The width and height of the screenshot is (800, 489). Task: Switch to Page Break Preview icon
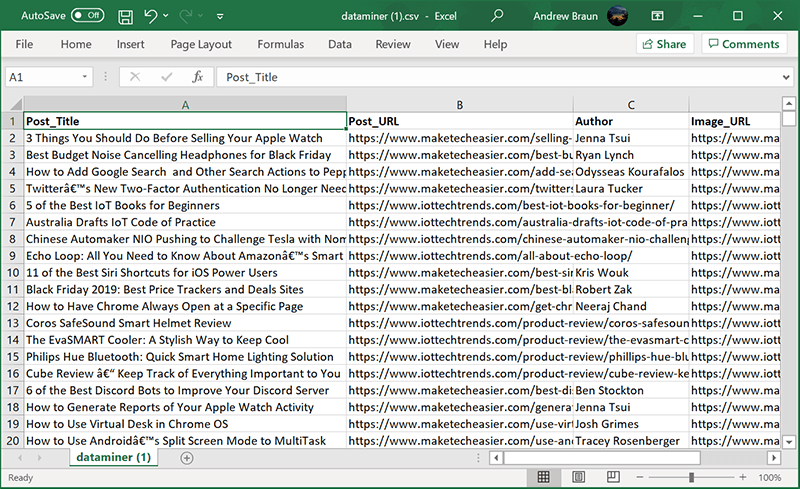613,477
